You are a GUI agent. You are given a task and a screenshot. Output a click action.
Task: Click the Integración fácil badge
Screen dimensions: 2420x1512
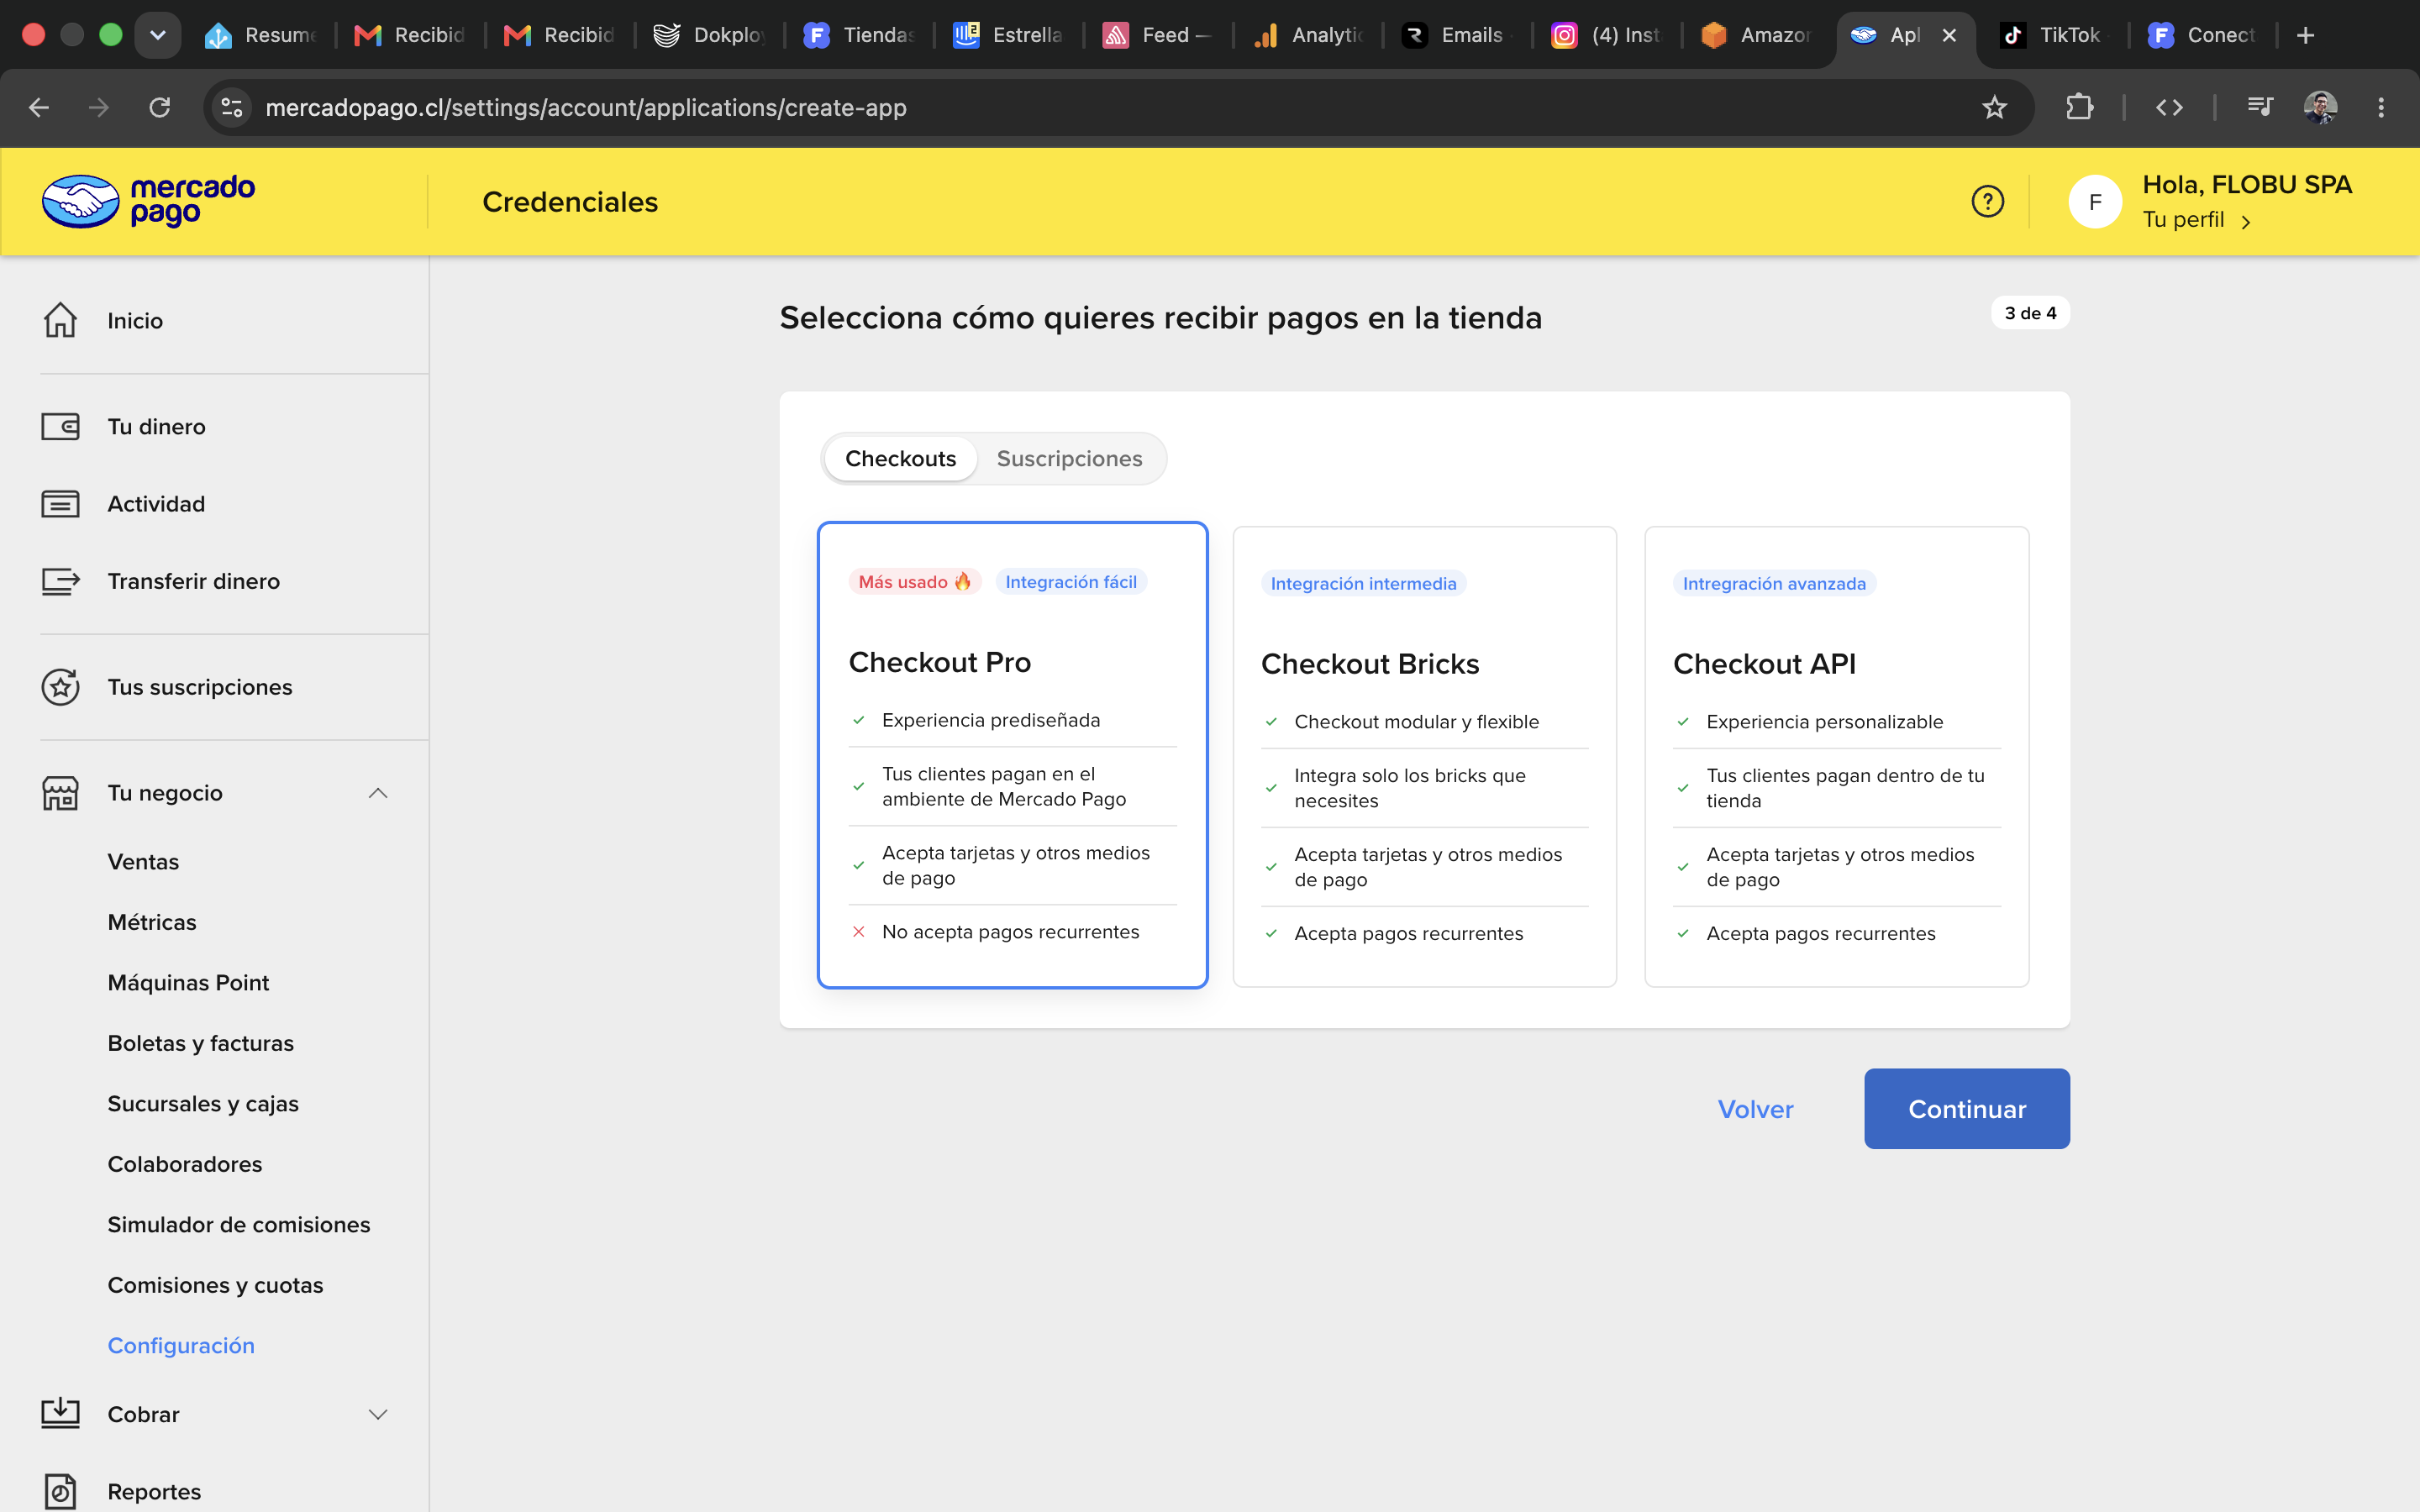(1071, 582)
